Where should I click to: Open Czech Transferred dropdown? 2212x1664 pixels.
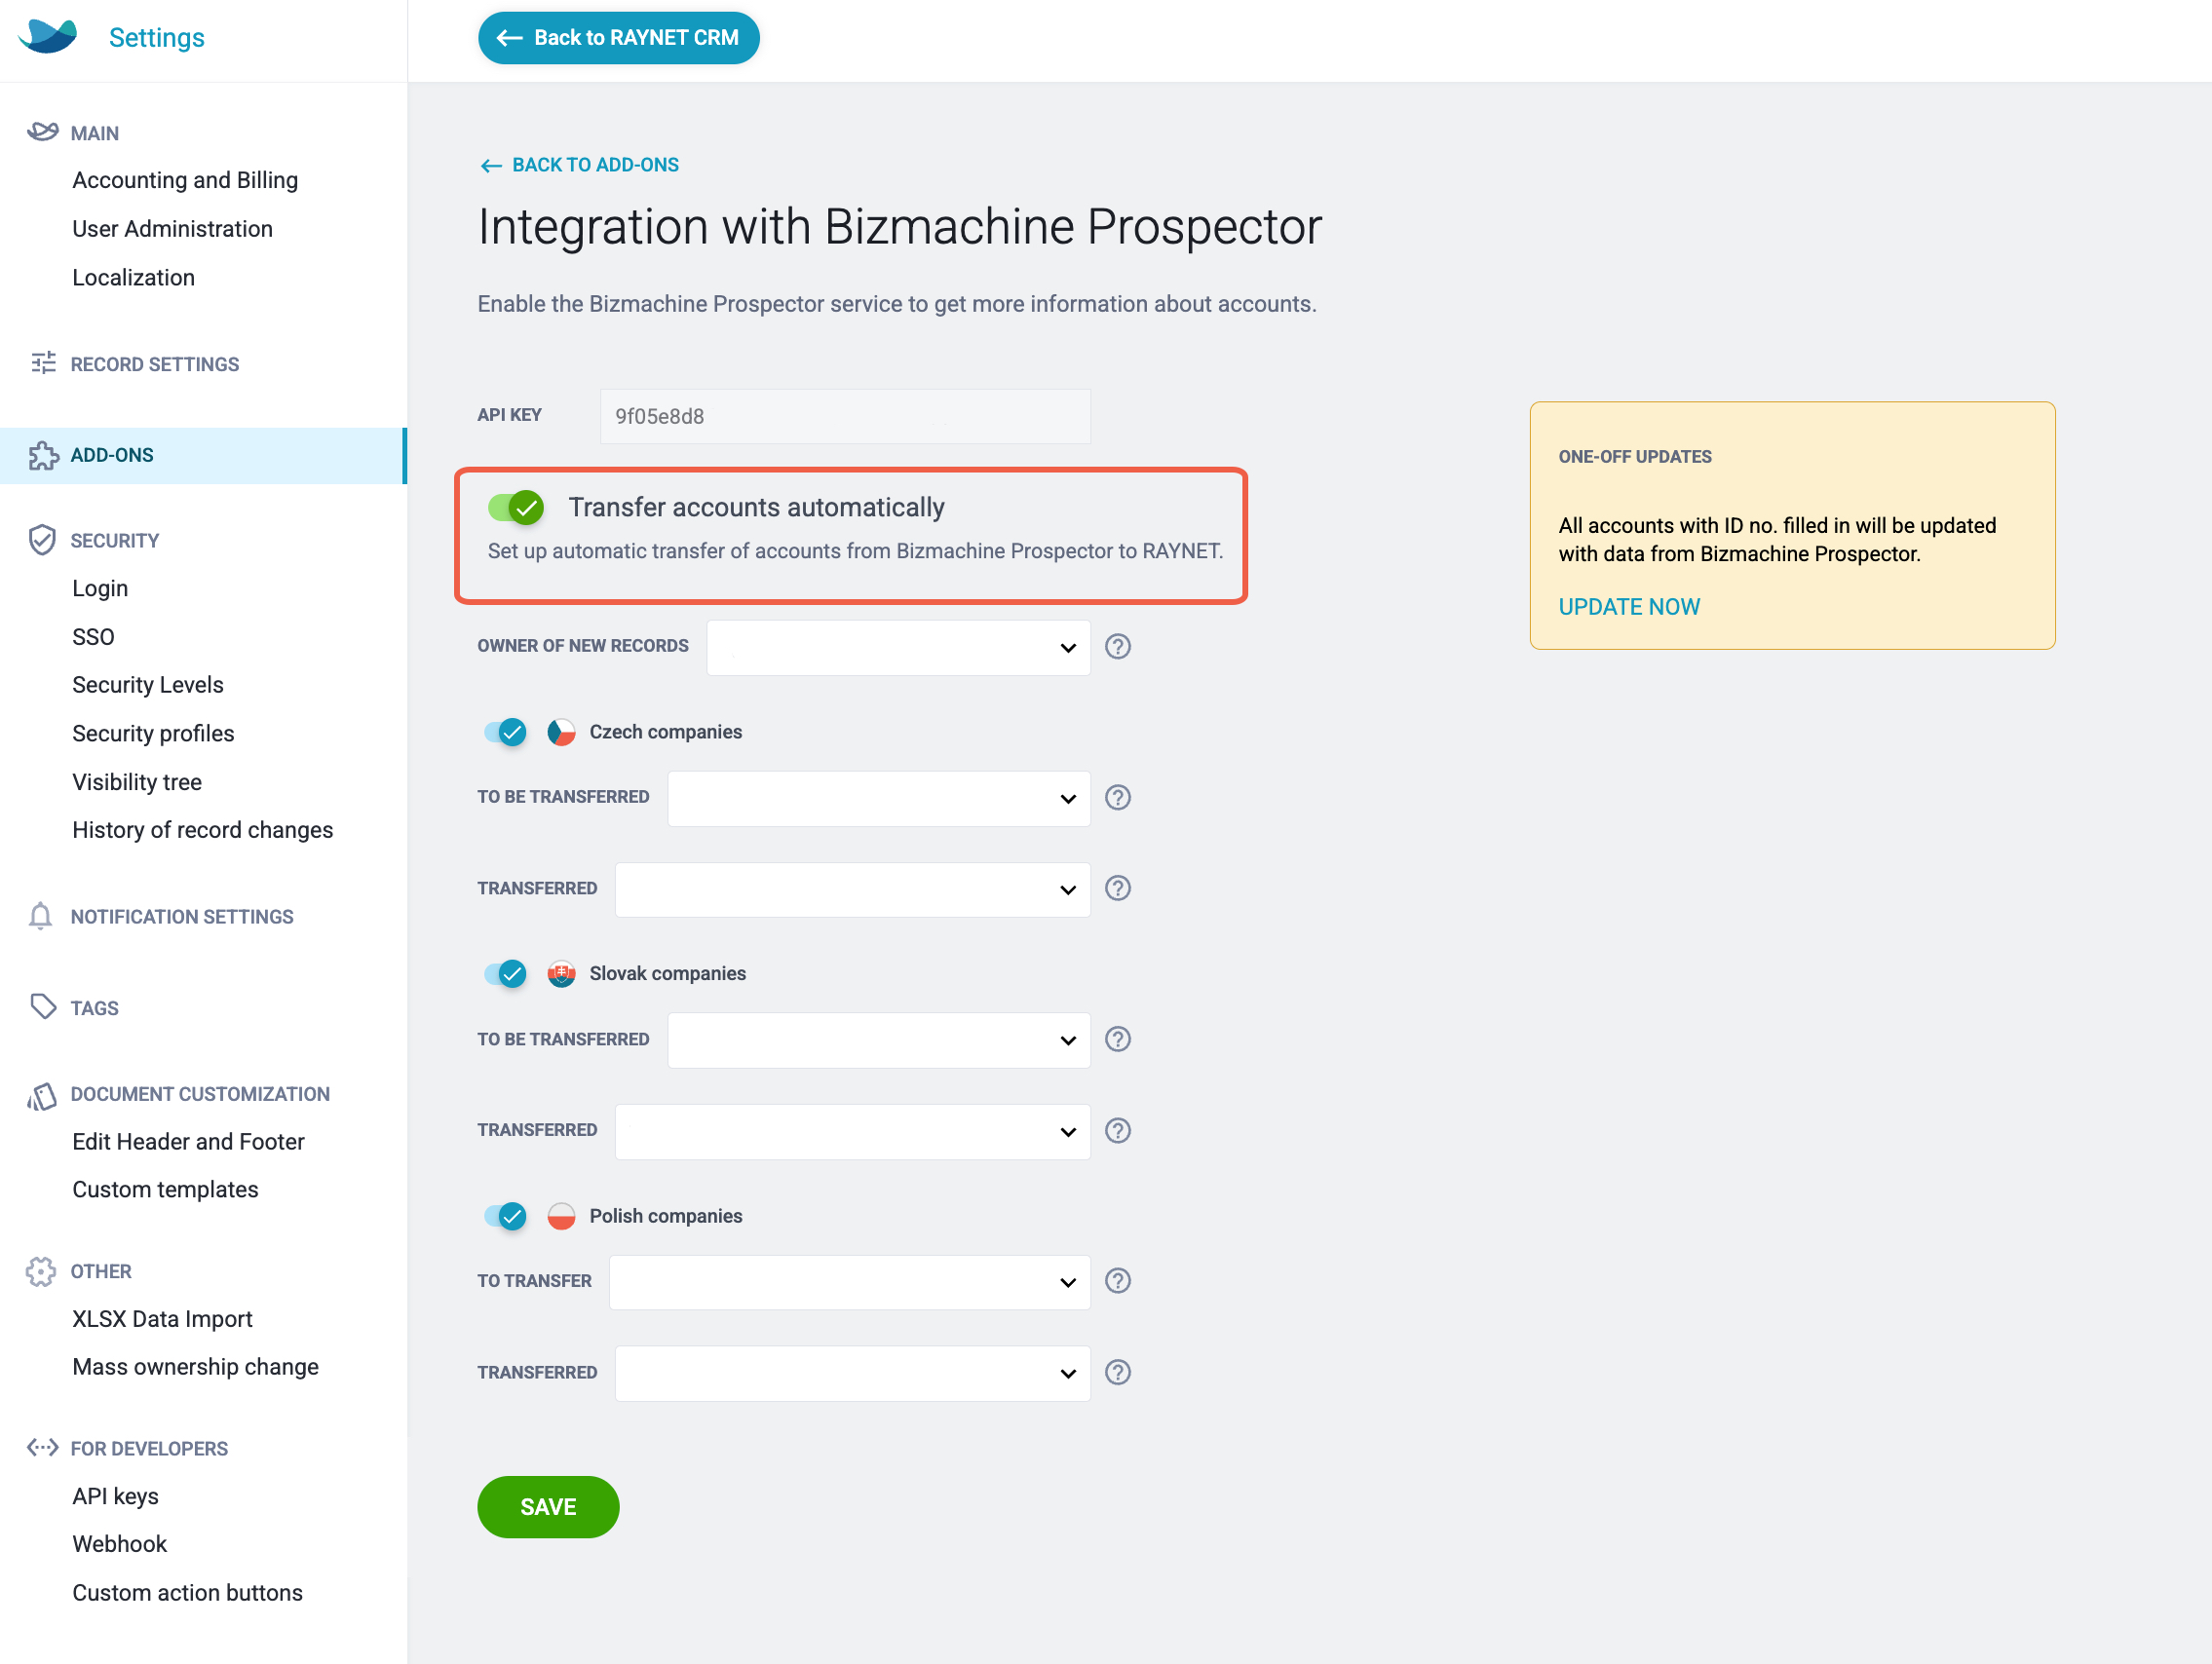click(x=853, y=889)
